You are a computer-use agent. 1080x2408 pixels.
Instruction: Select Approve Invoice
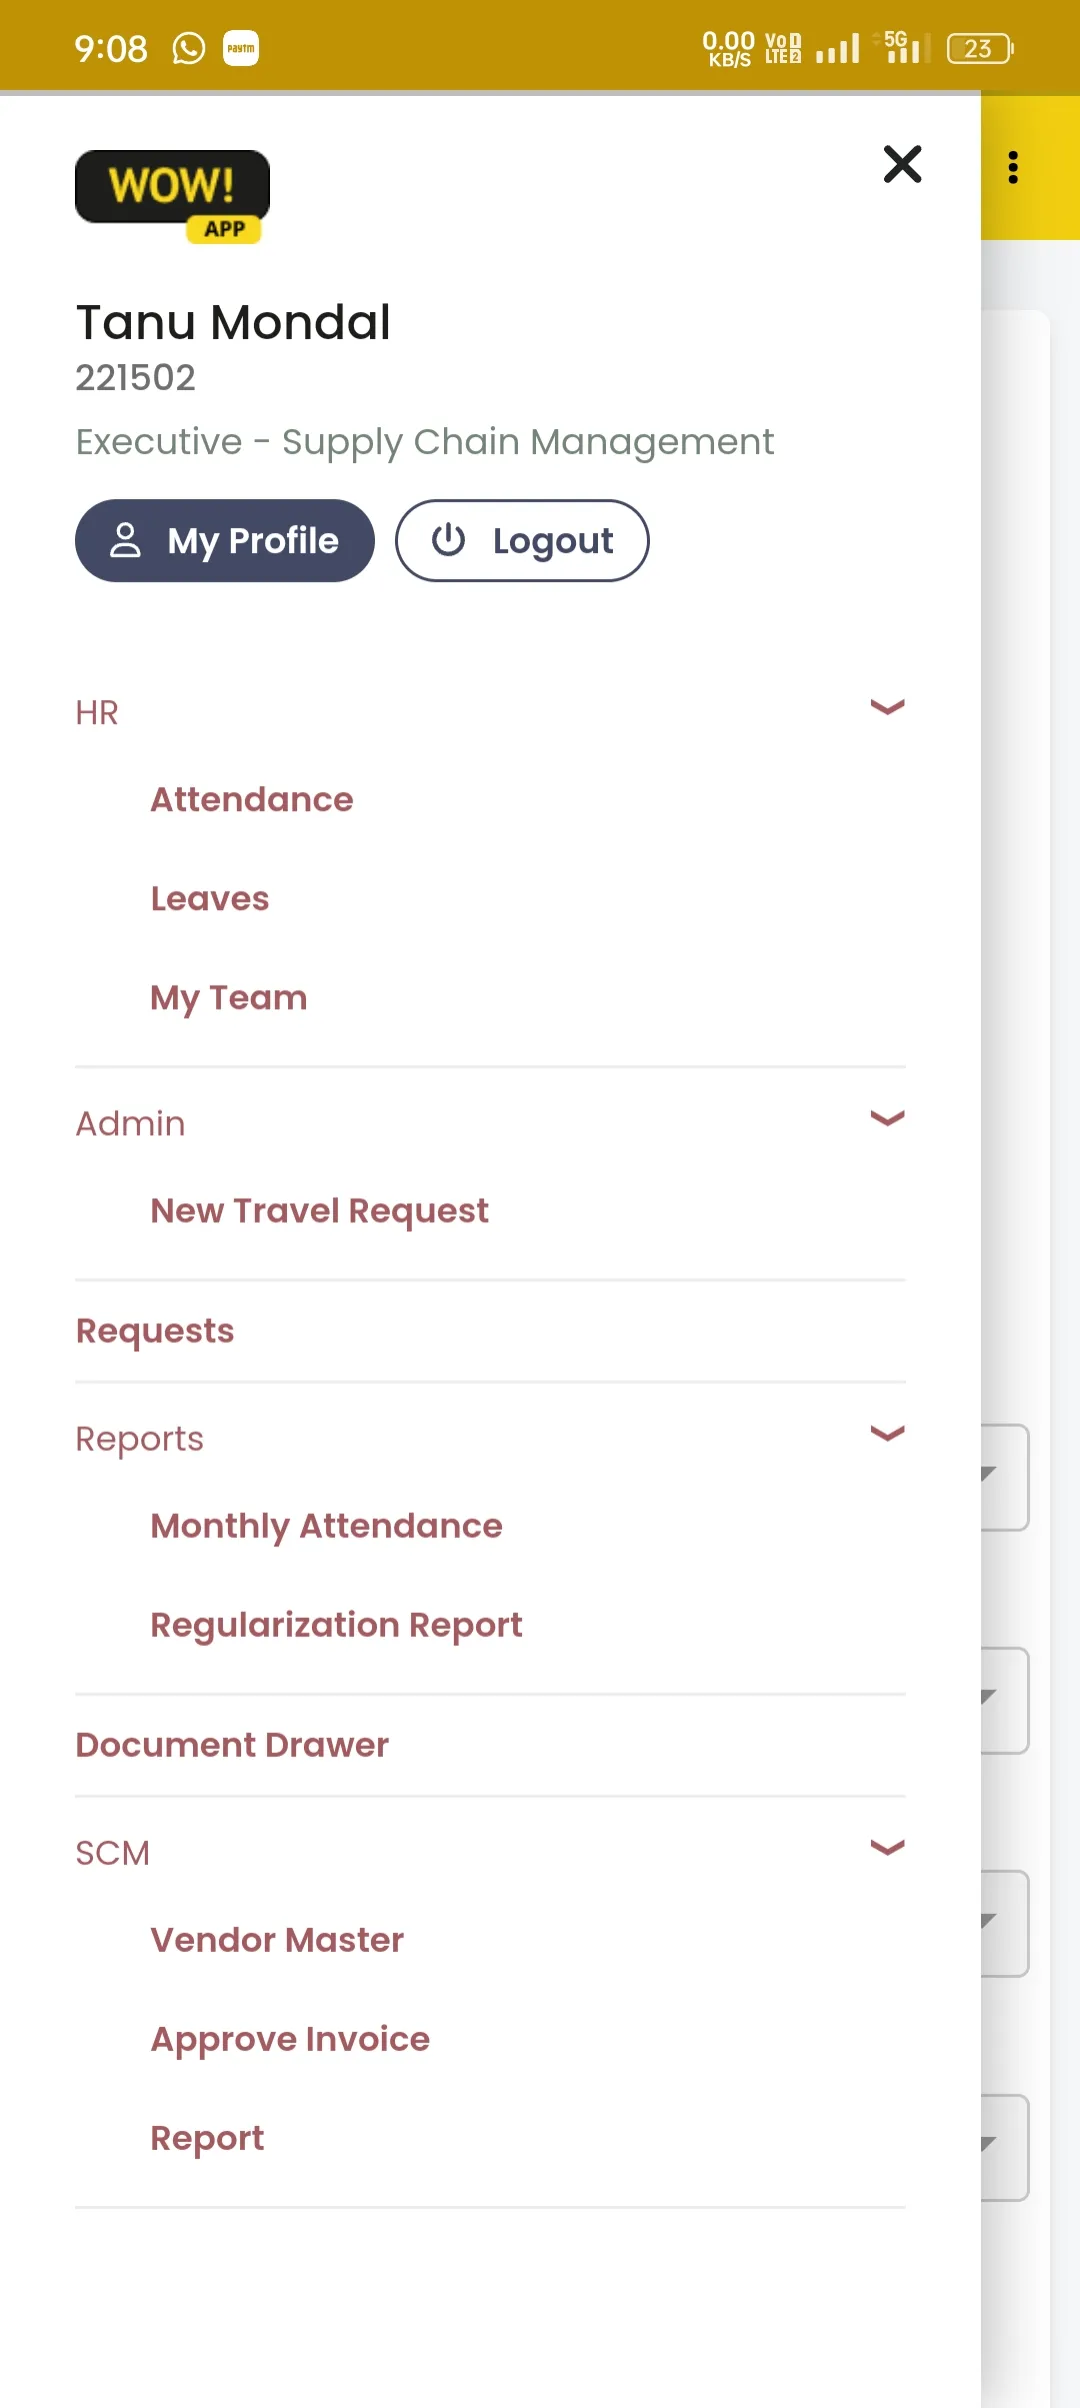click(x=290, y=2039)
